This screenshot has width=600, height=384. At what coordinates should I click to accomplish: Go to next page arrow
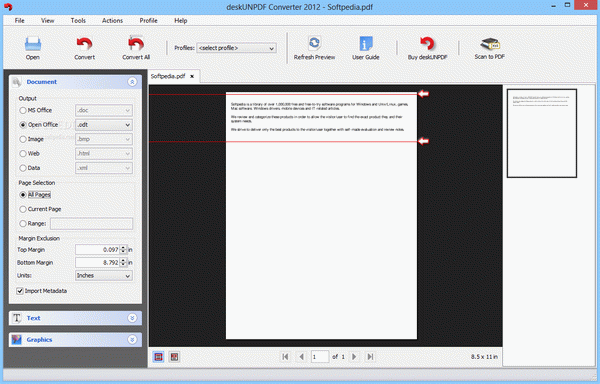(354, 357)
